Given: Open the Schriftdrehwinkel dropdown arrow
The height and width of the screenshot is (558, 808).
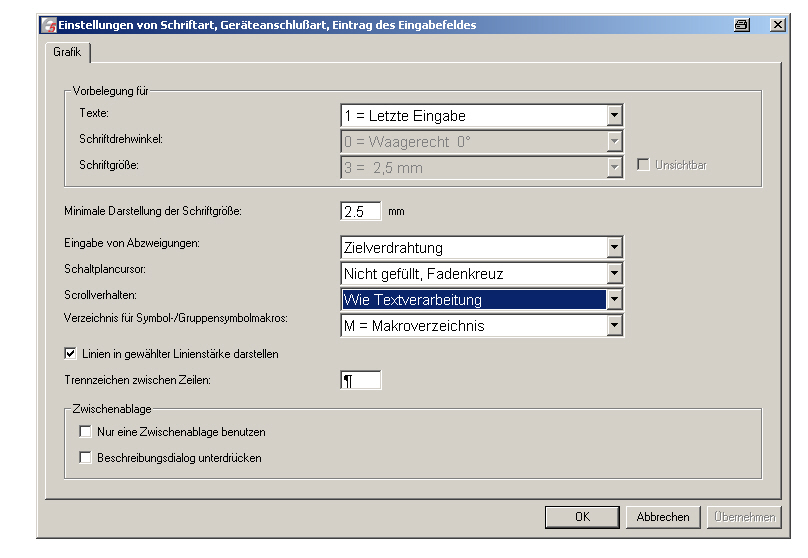Looking at the screenshot, I should (614, 141).
